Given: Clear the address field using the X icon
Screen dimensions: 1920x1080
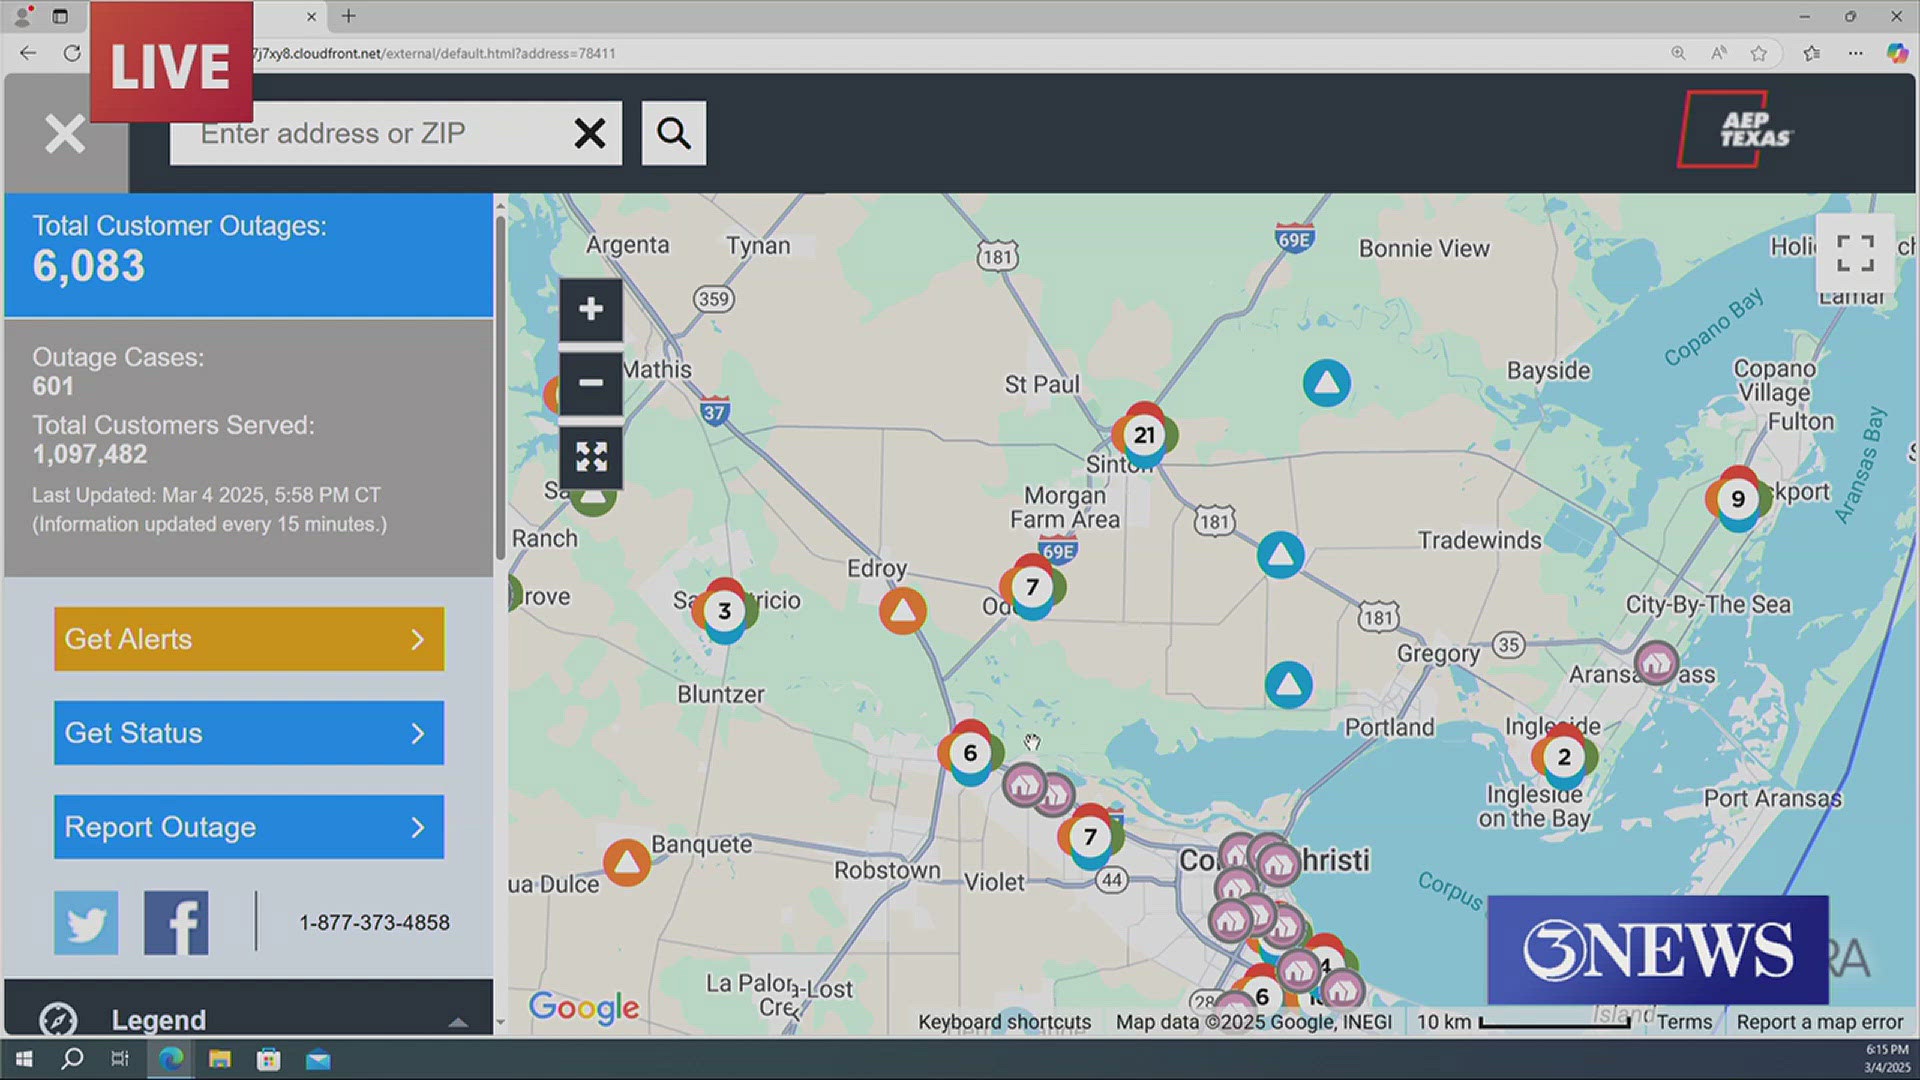Looking at the screenshot, I should [590, 133].
